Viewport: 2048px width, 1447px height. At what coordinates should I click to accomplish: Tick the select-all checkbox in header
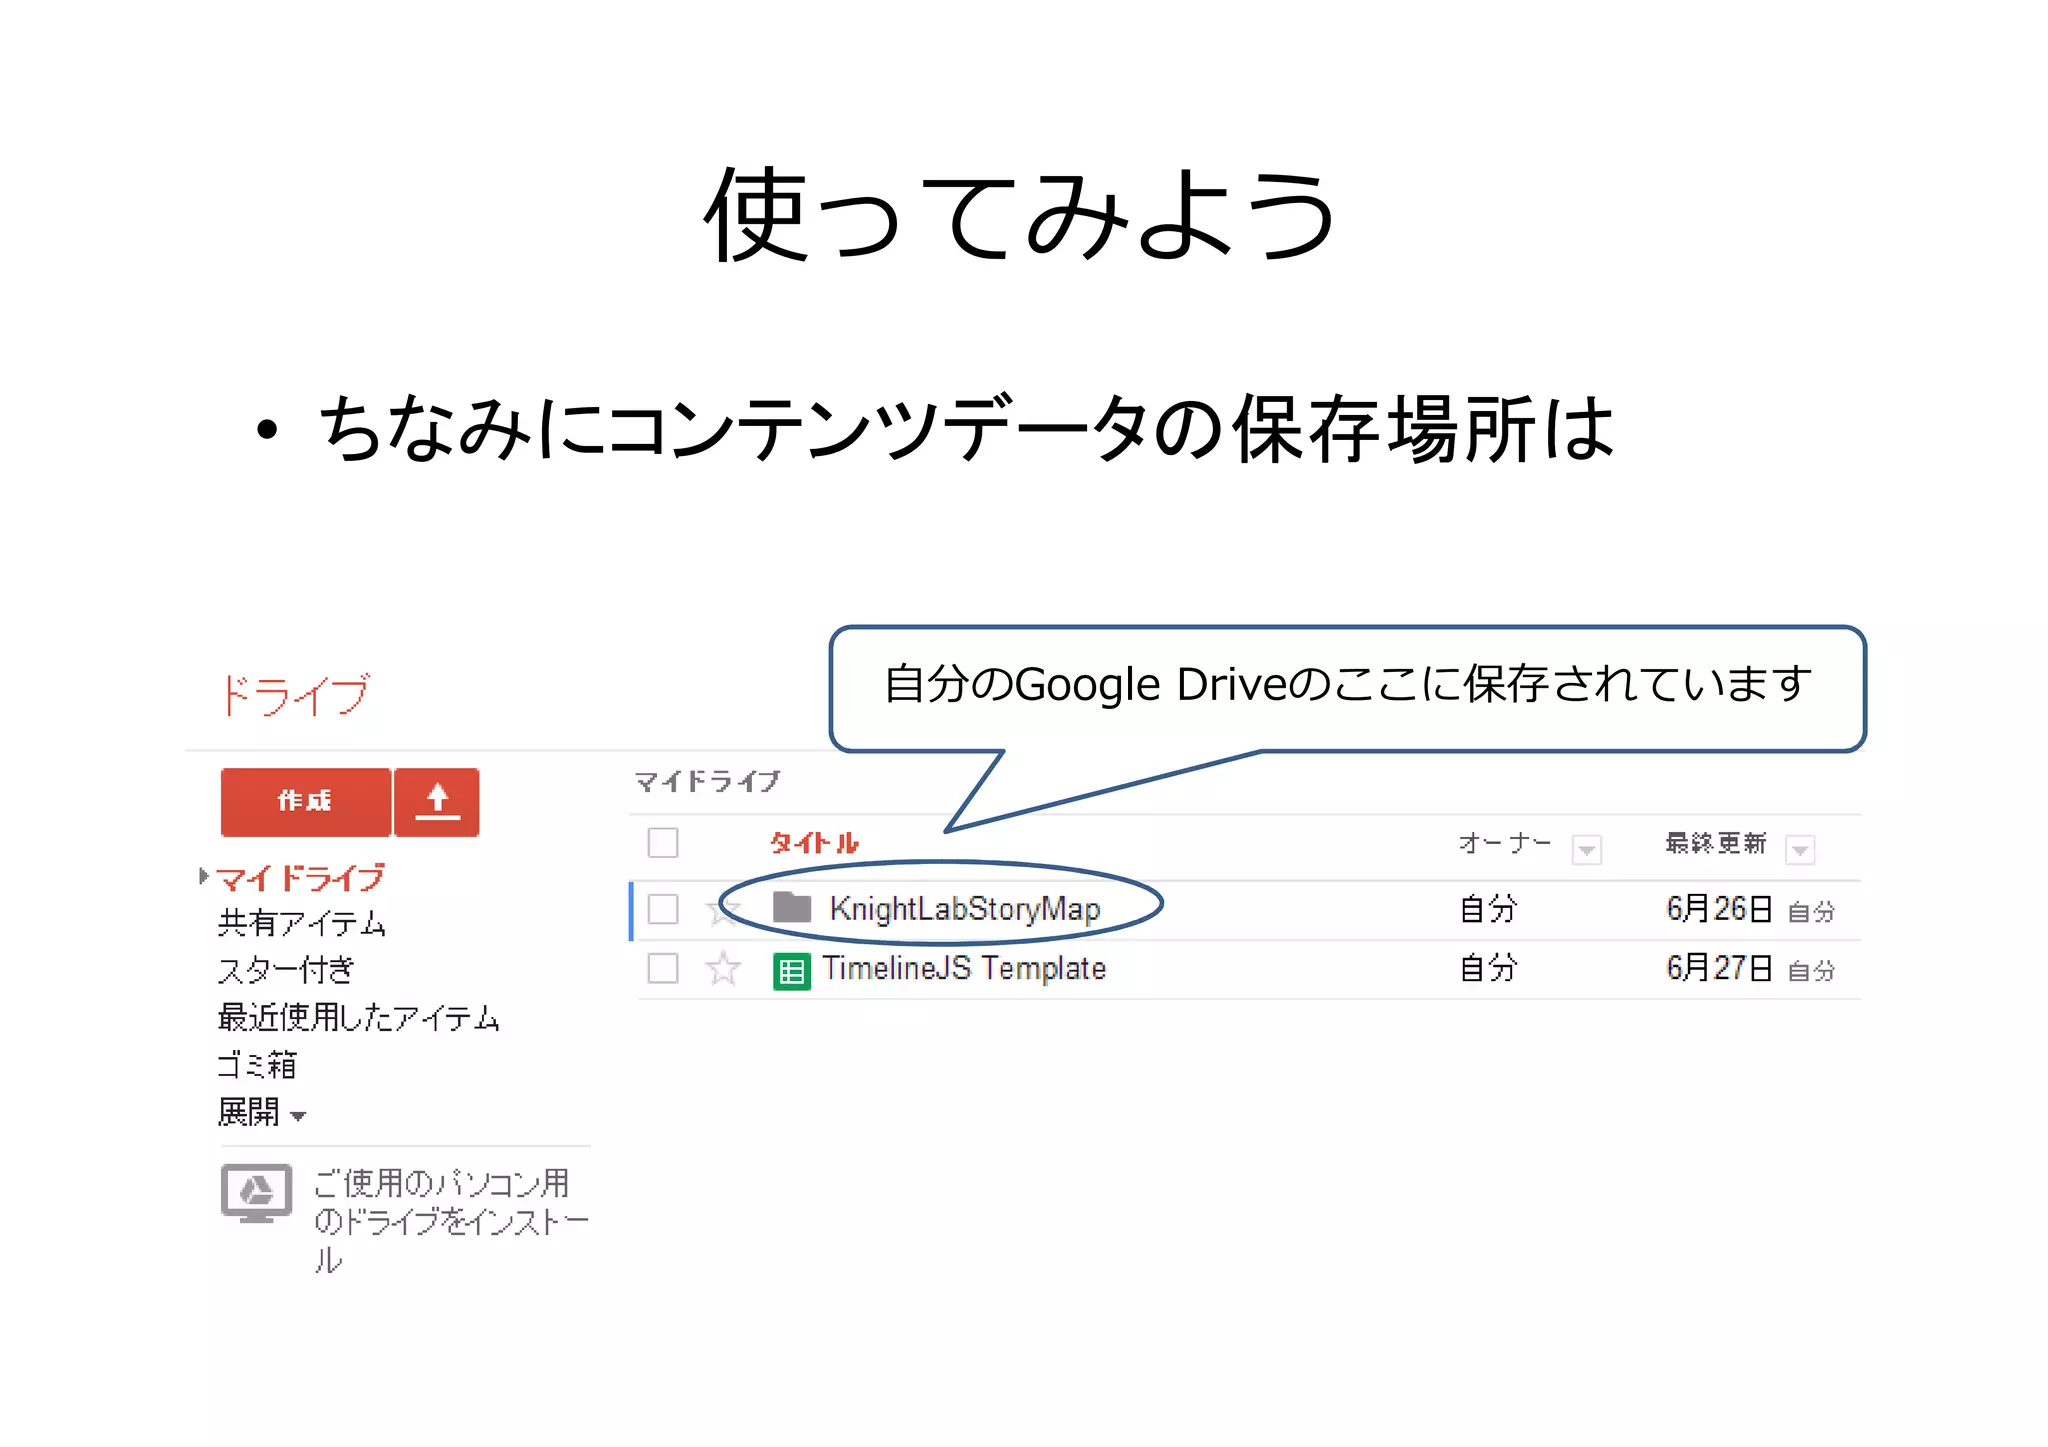[663, 843]
